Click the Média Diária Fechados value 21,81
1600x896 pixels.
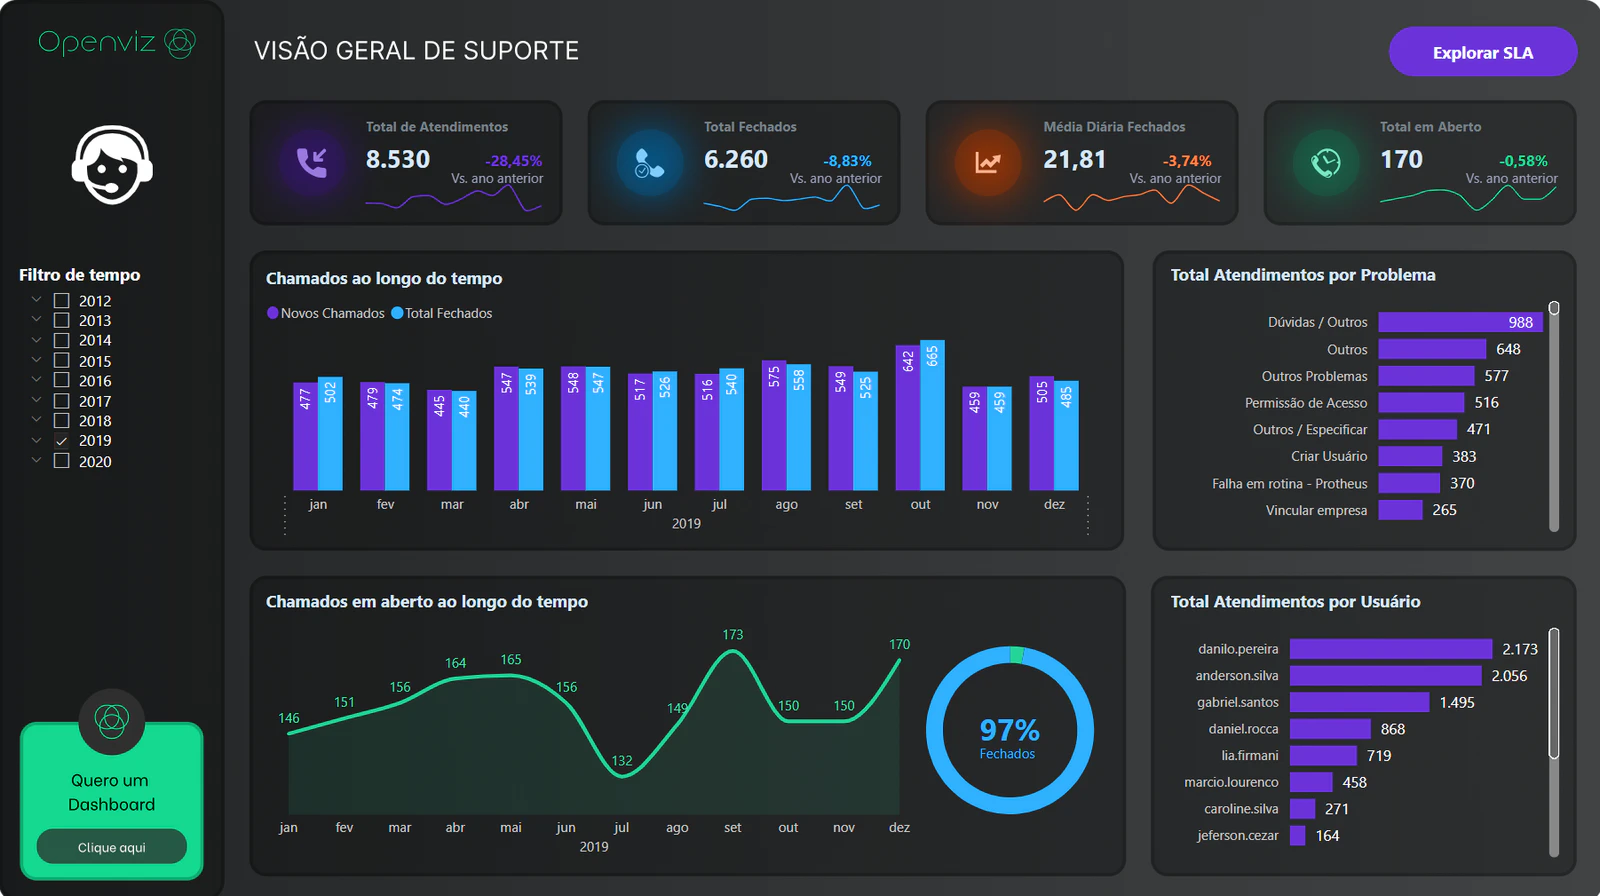[1075, 159]
